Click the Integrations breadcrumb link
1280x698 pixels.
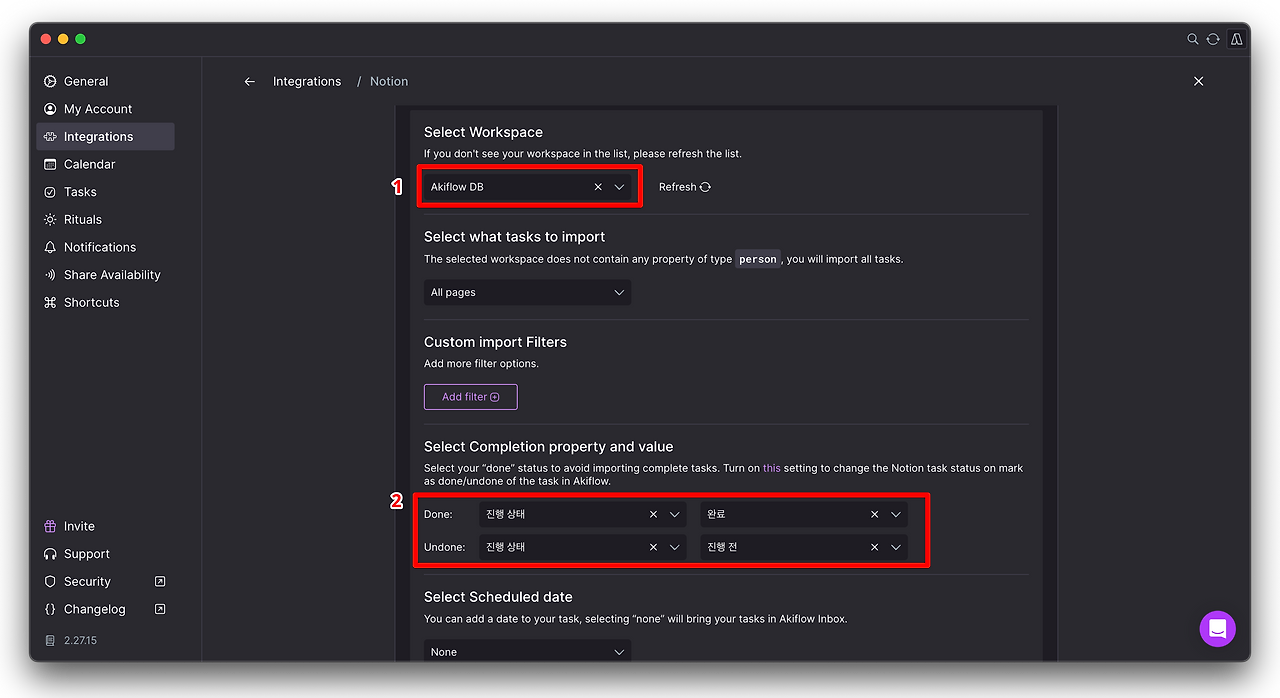pos(307,82)
